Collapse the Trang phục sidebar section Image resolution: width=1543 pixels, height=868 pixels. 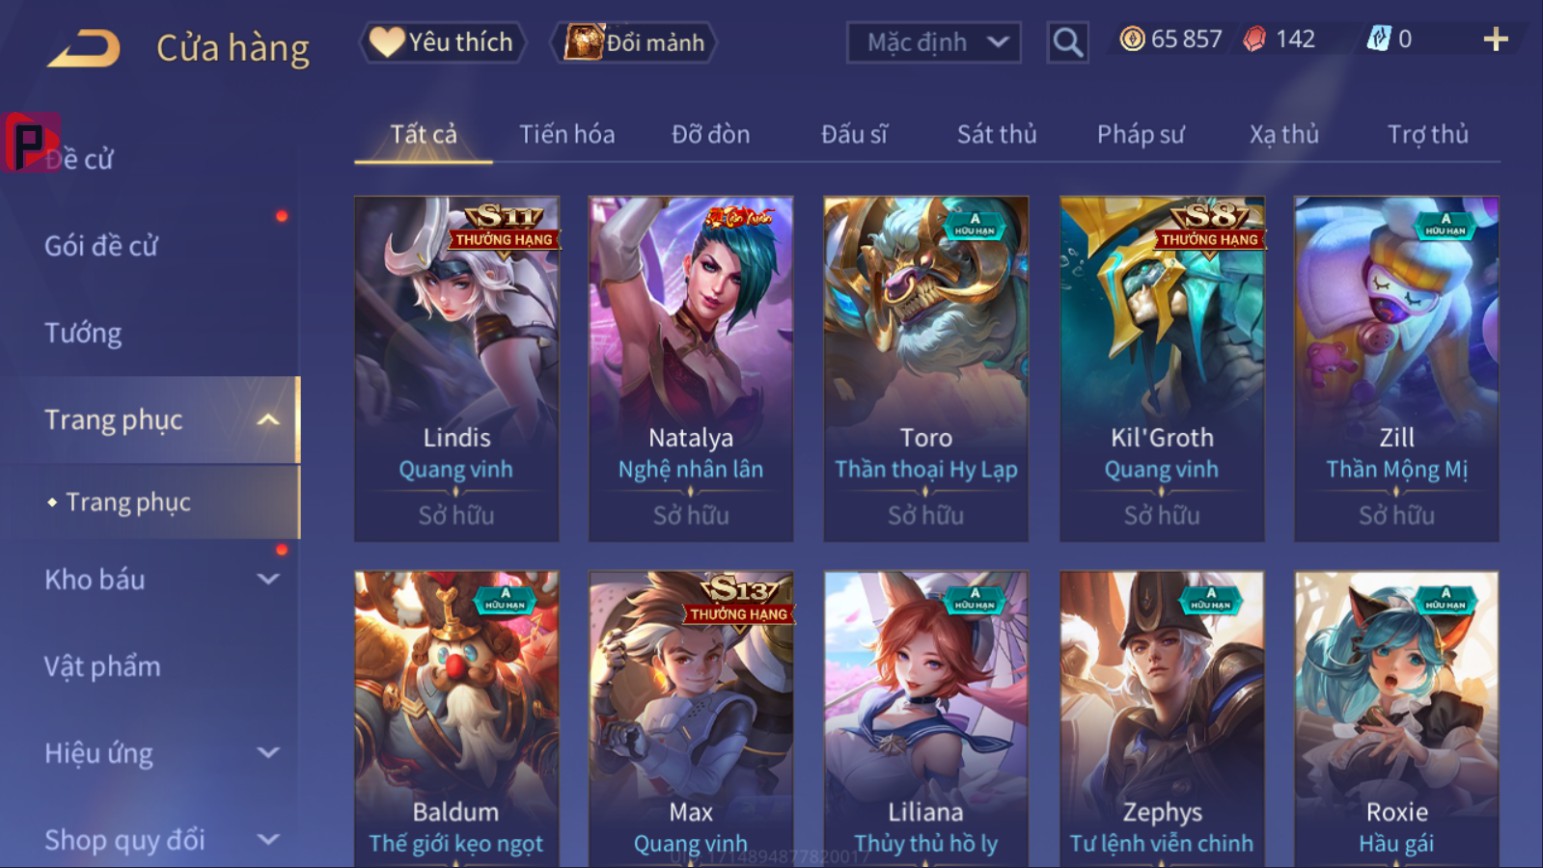268,420
